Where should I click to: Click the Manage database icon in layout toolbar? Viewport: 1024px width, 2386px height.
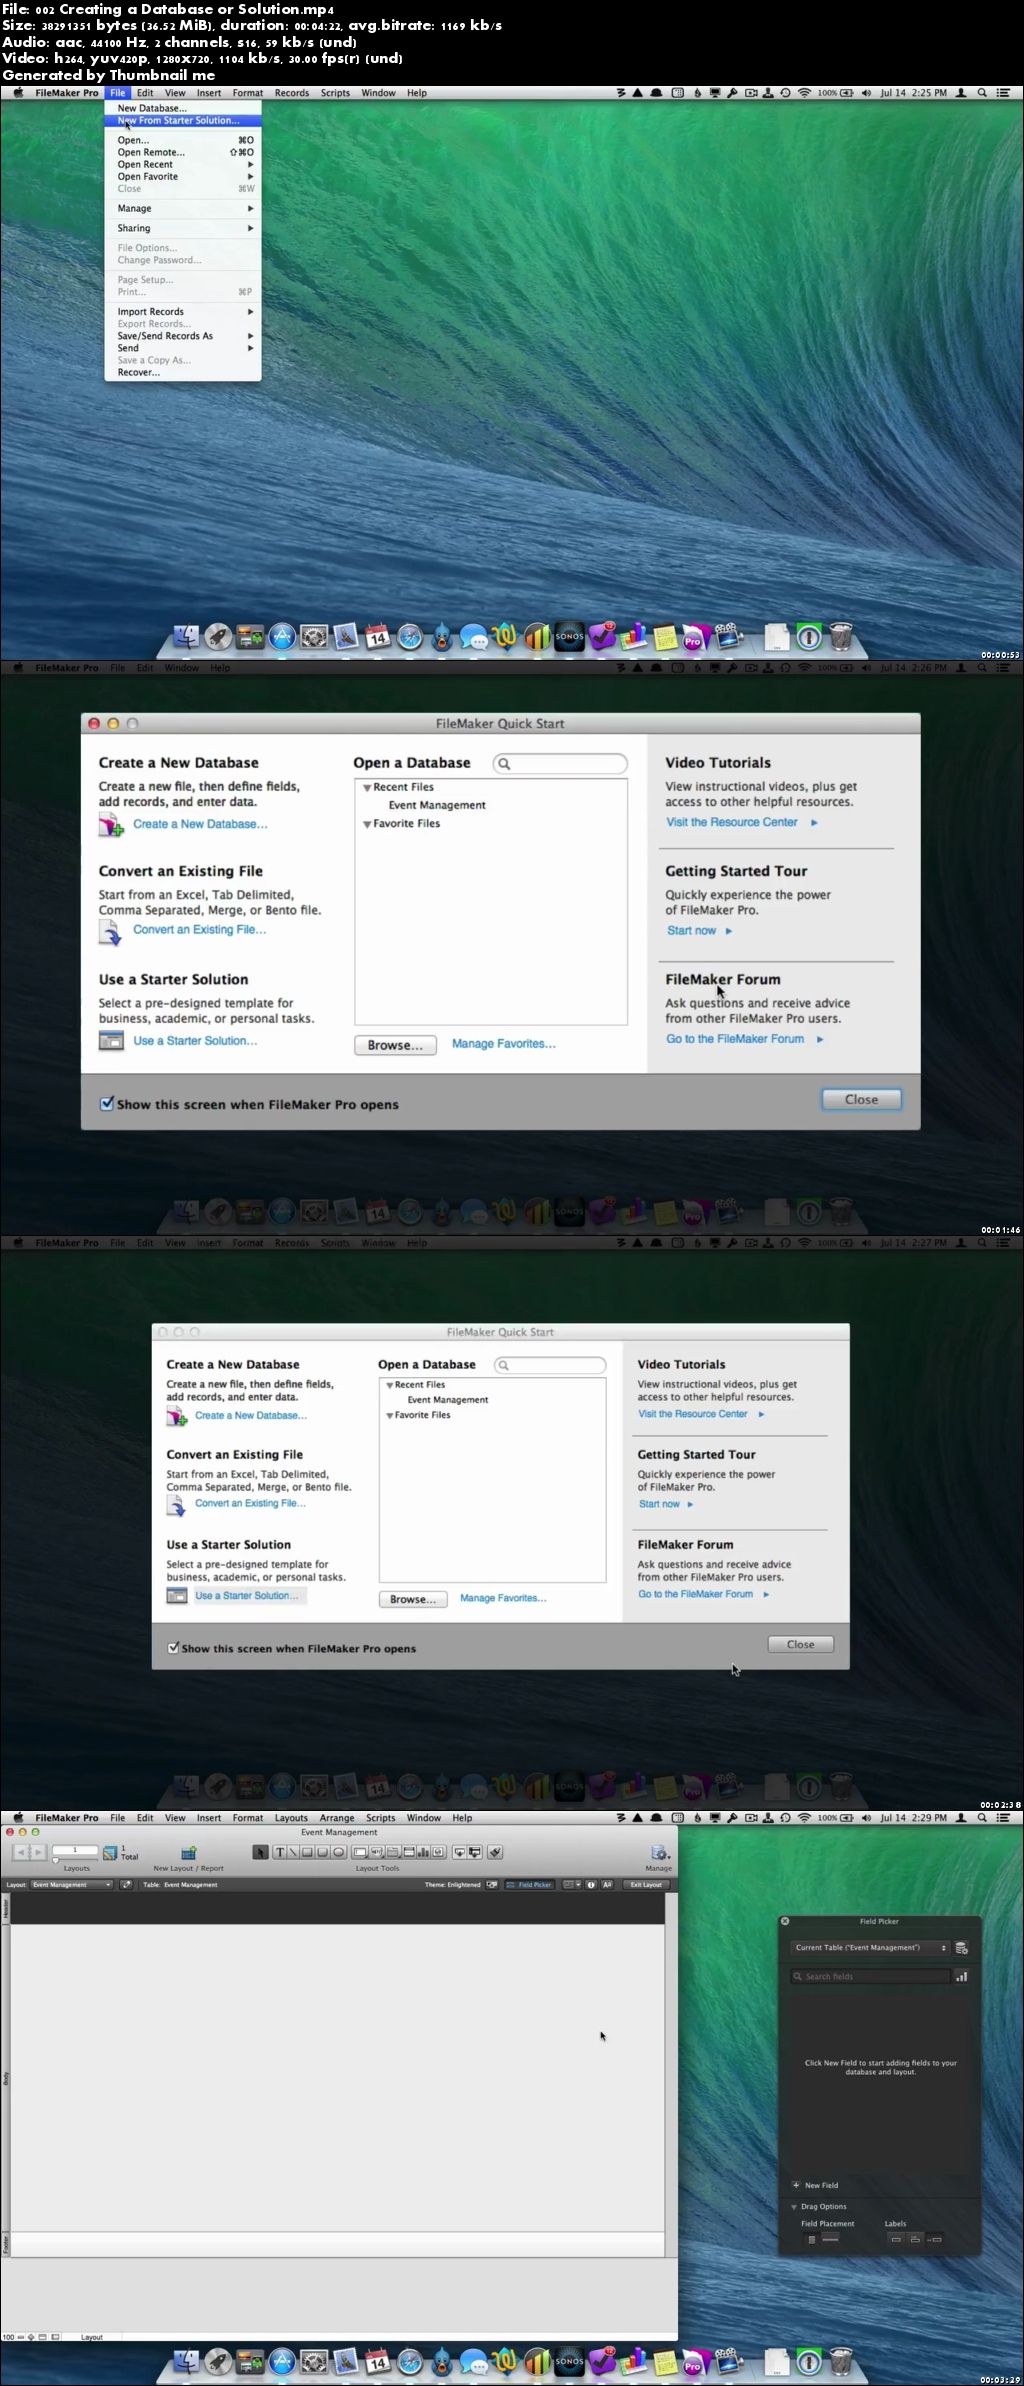pyautogui.click(x=659, y=1853)
